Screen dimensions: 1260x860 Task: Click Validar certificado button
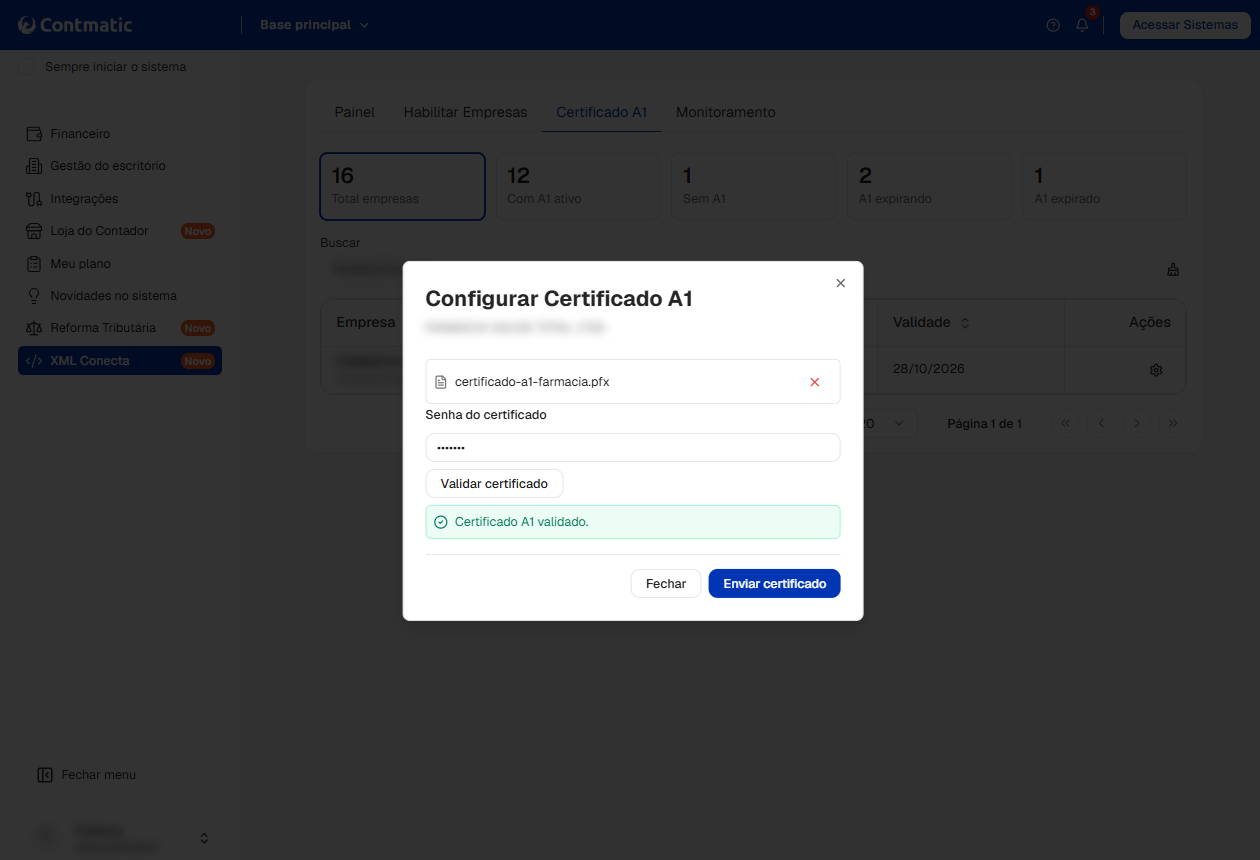494,484
